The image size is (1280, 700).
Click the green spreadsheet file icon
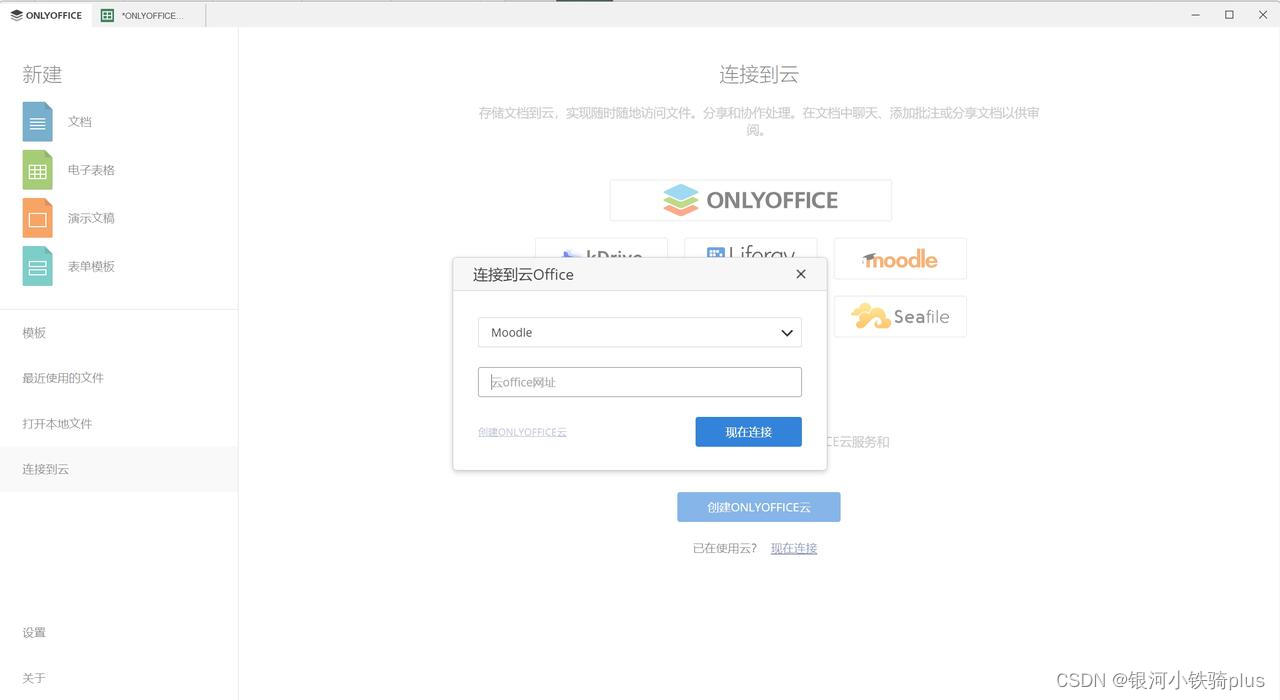(37, 170)
